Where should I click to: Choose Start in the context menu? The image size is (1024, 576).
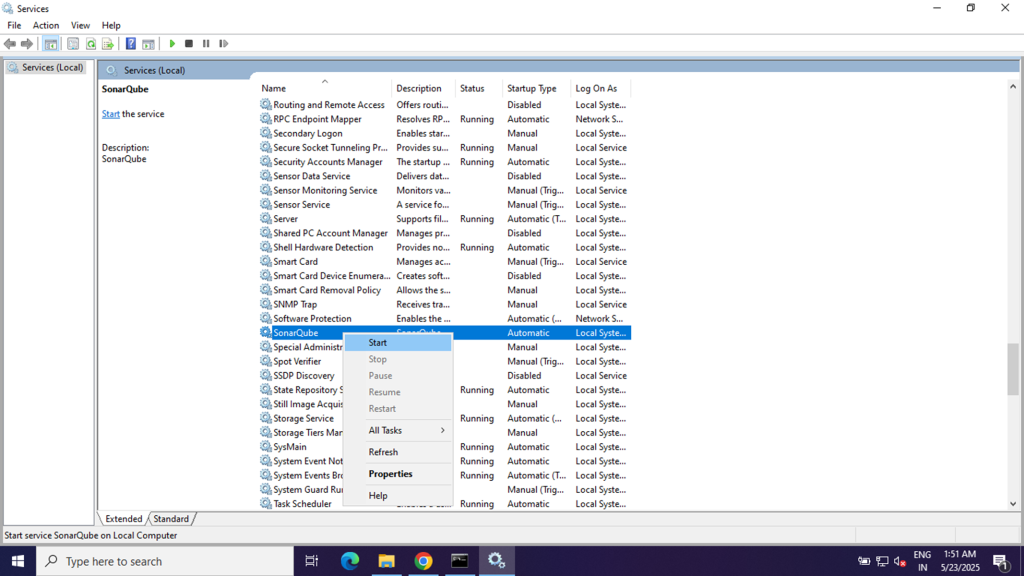pos(378,342)
